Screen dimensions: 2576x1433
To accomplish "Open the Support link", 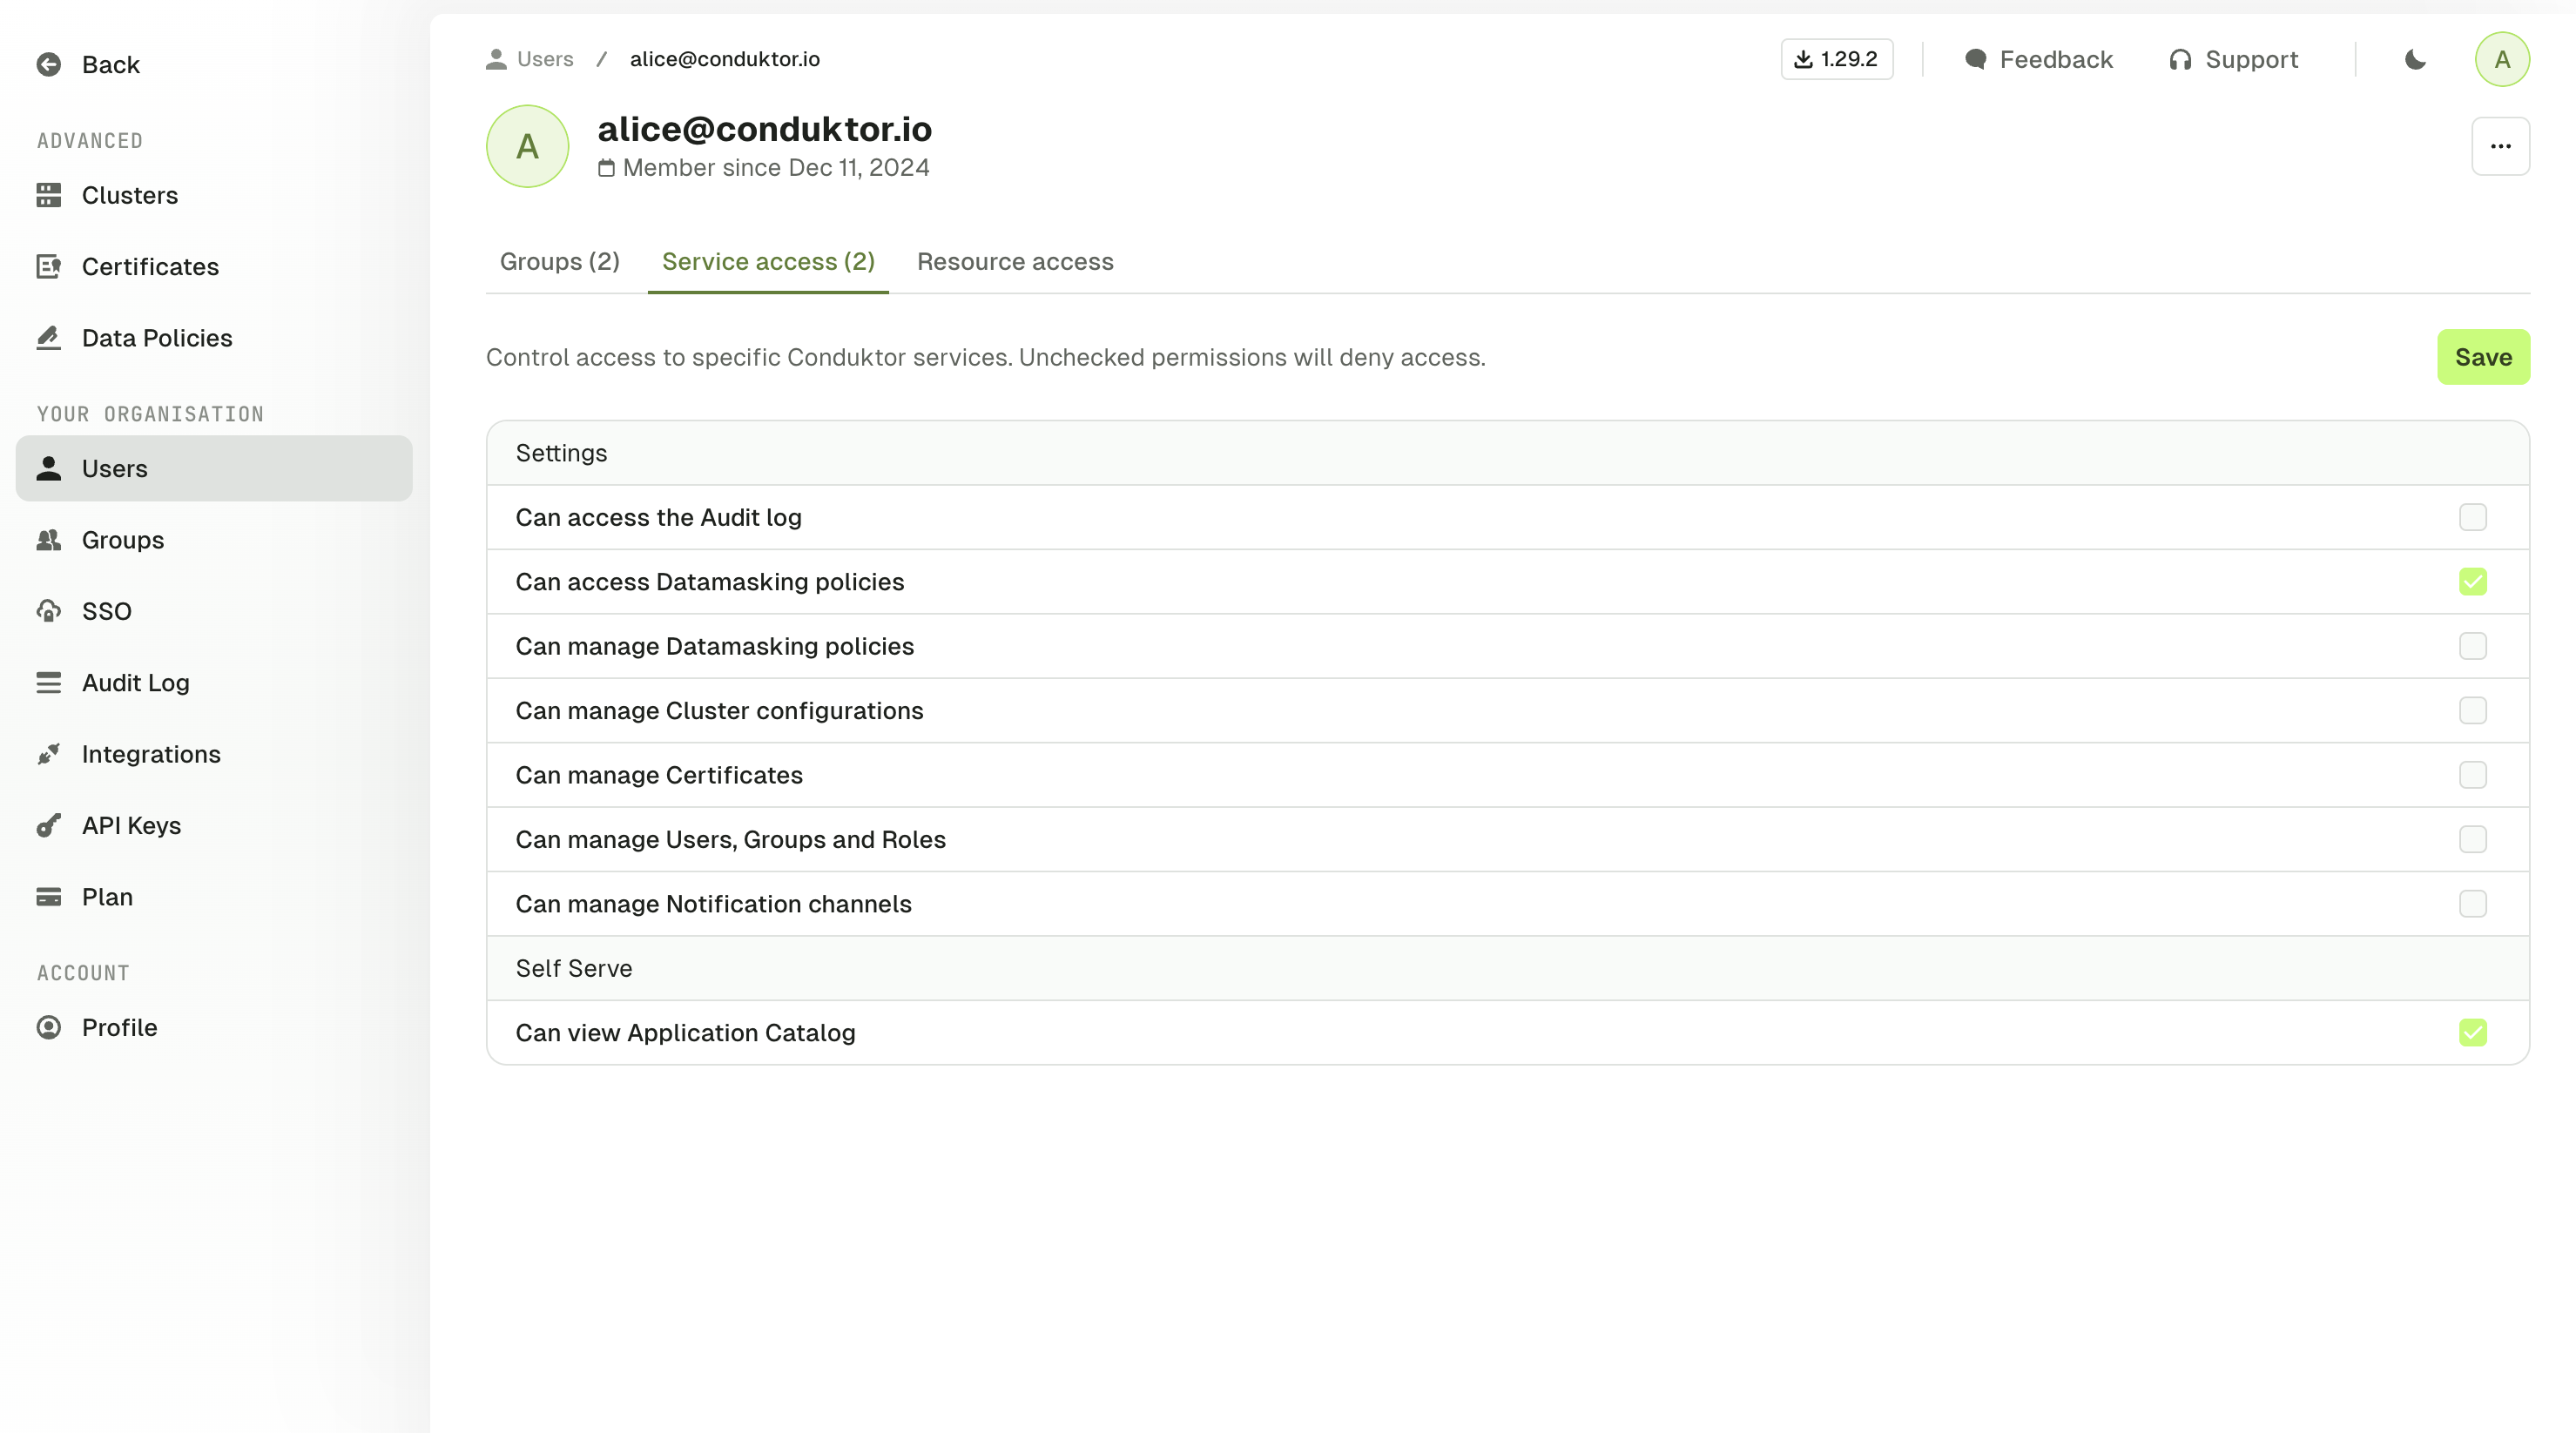I will tap(2233, 60).
